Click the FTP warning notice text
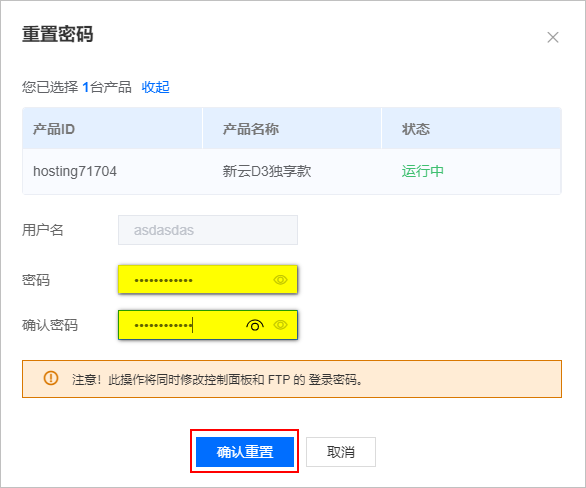586x488 pixels. (217, 380)
